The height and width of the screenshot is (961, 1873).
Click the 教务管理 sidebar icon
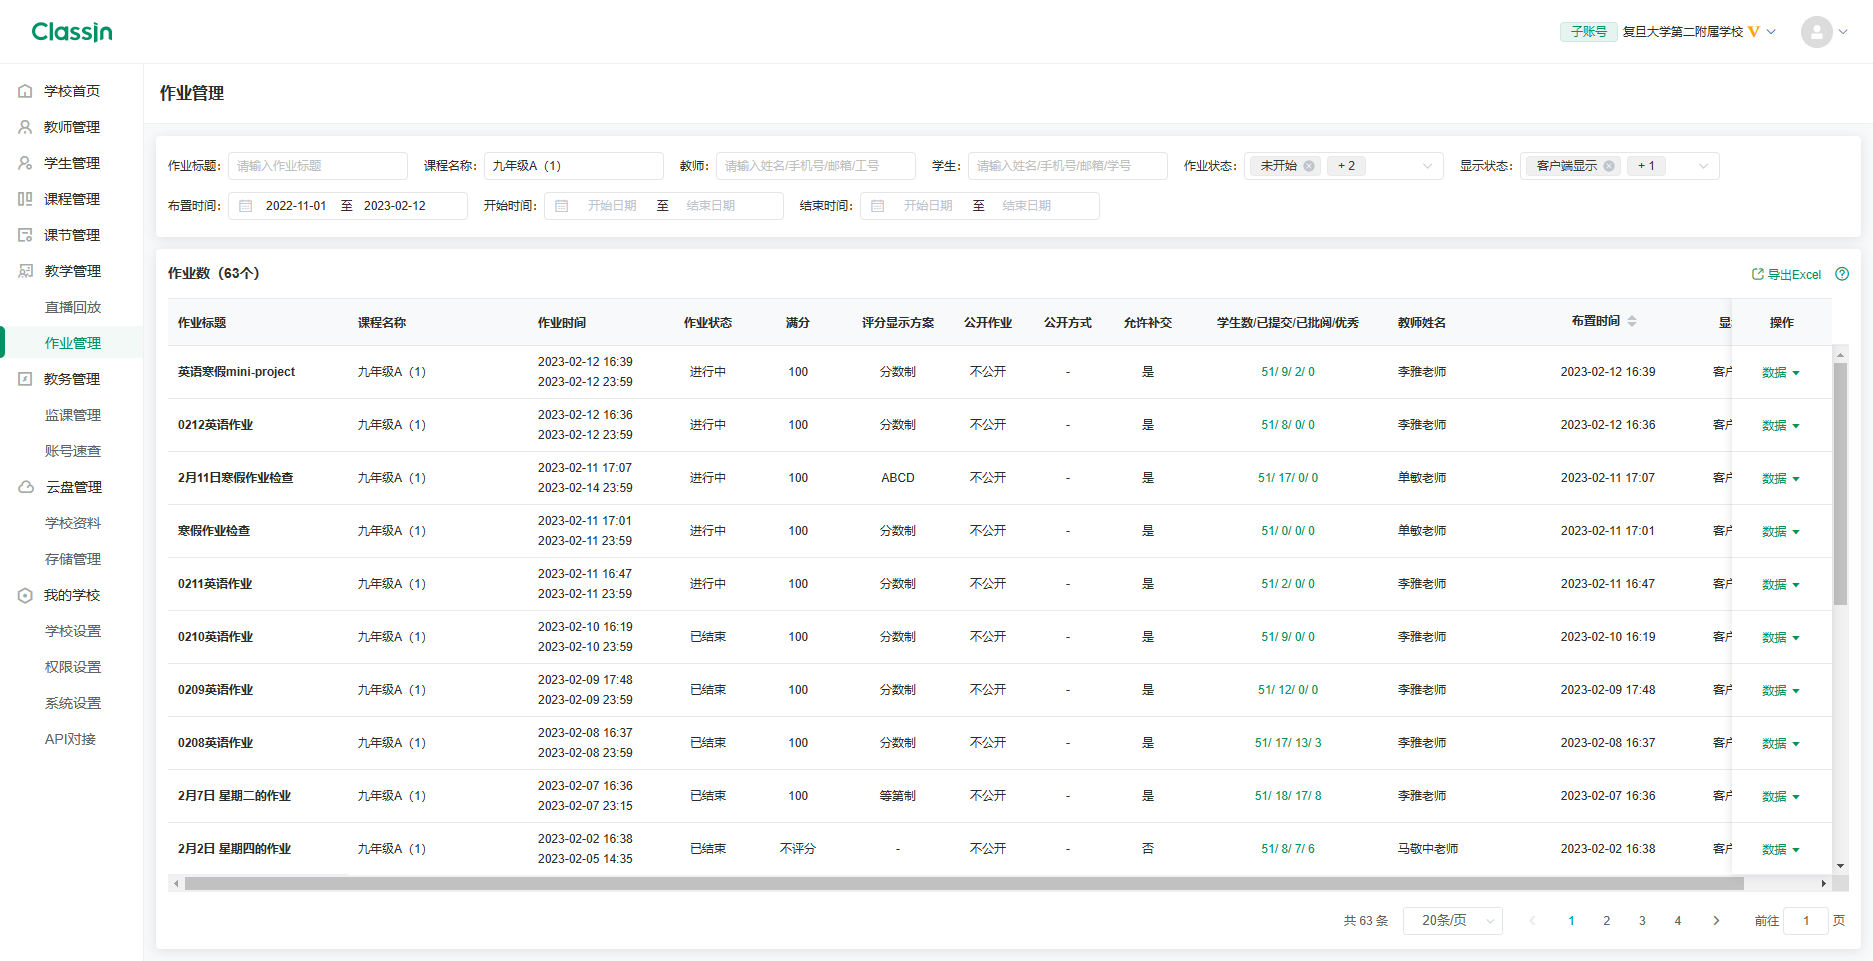coord(25,379)
